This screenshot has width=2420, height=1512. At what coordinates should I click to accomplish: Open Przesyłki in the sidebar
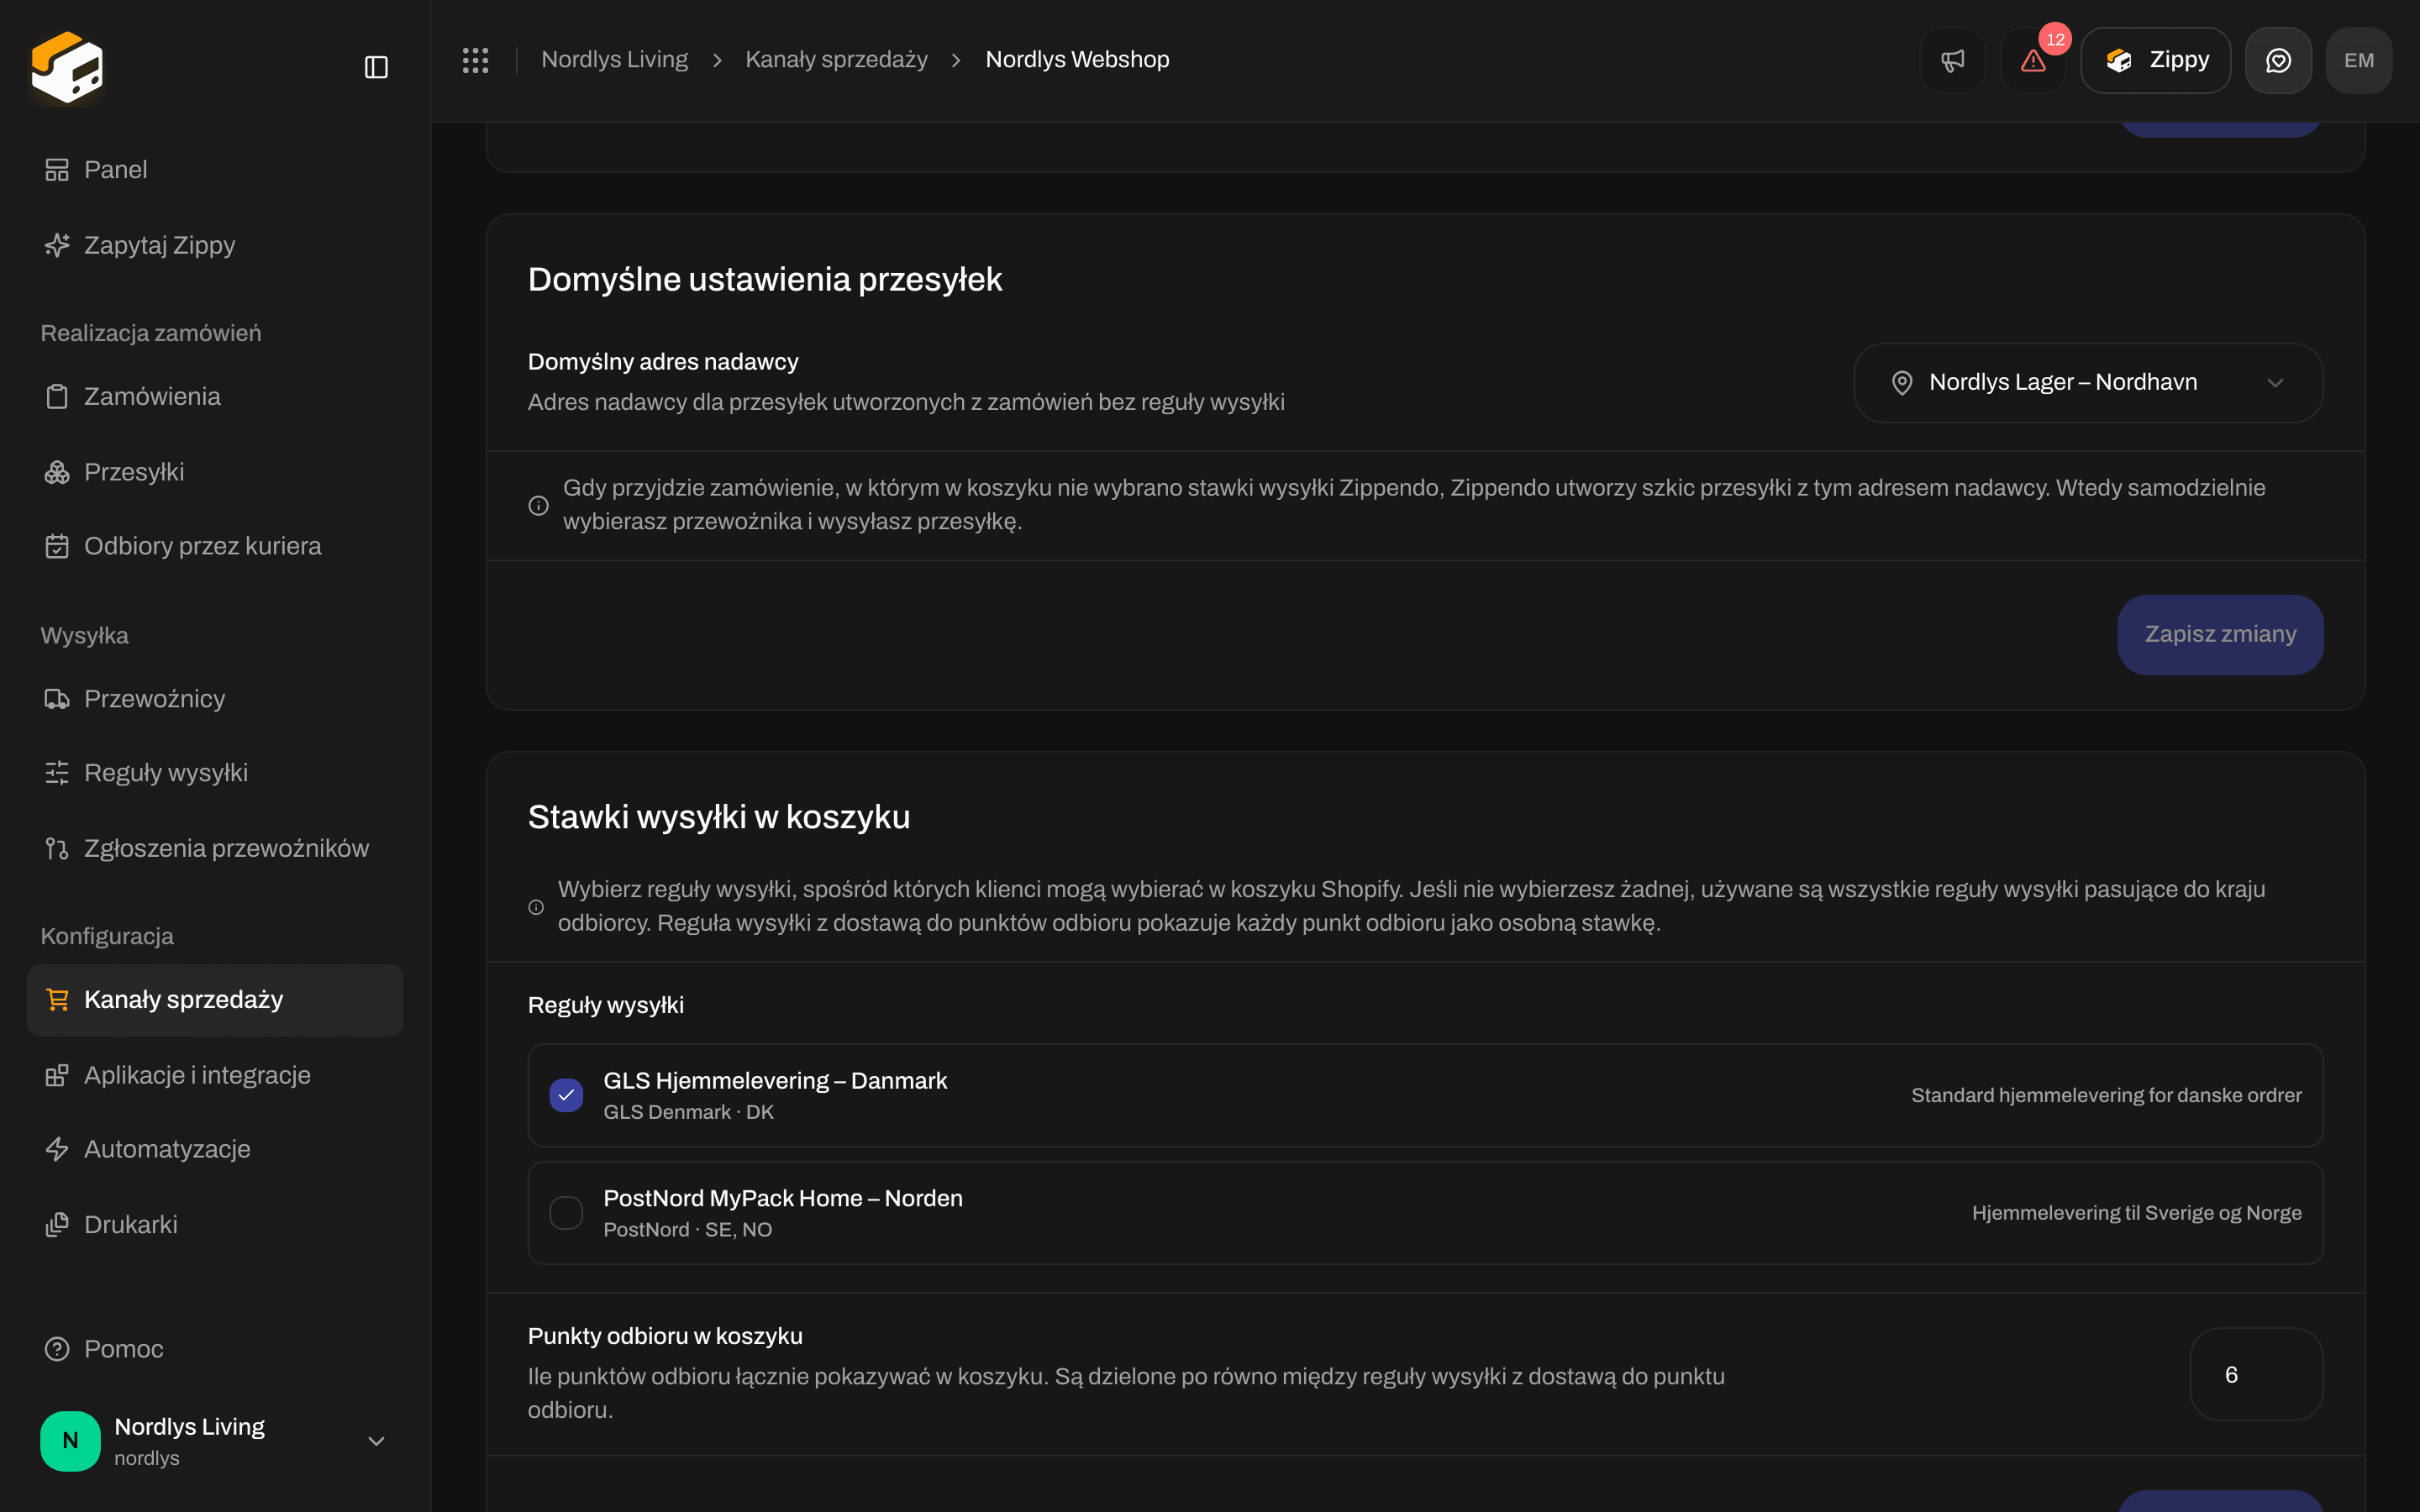(x=214, y=472)
